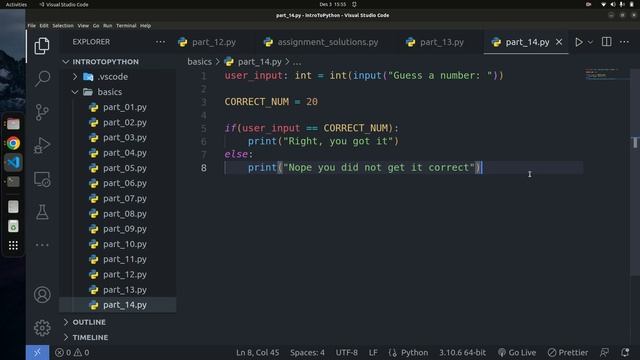640x360 pixels.
Task: Open Trash from the dock
Action: pos(13,226)
